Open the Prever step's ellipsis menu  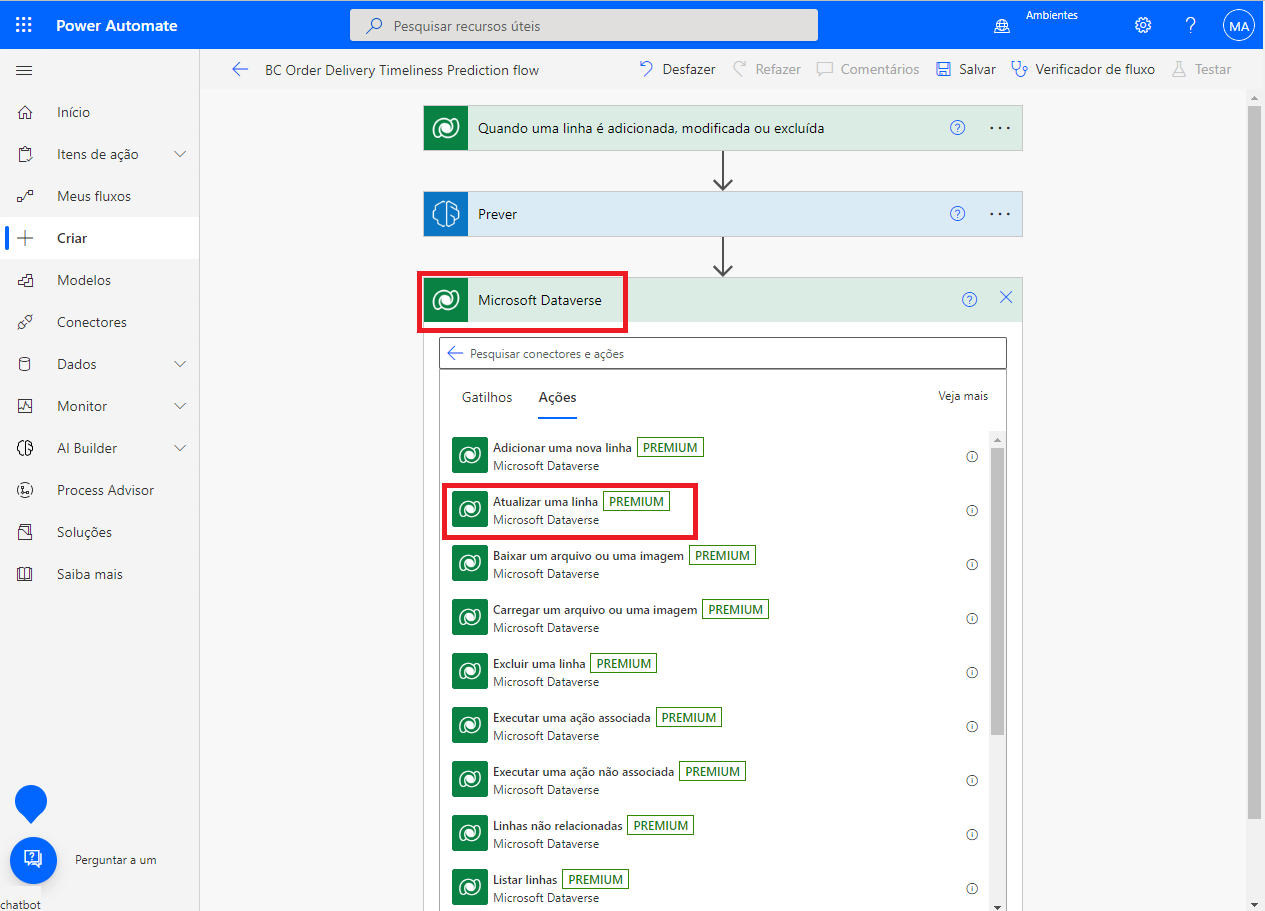(1000, 214)
